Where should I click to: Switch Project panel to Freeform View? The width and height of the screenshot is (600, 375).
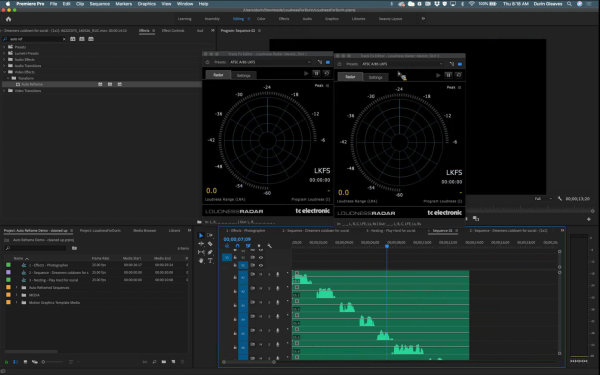(x=34, y=362)
